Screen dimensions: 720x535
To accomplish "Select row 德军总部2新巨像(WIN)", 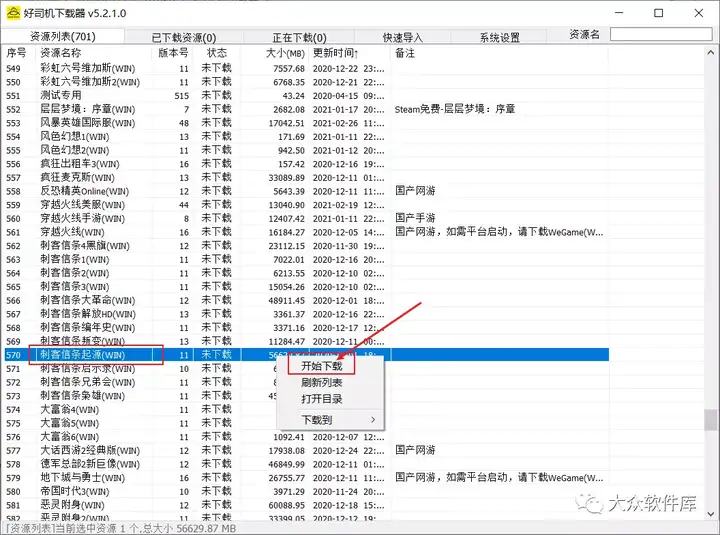I will click(x=307, y=464).
